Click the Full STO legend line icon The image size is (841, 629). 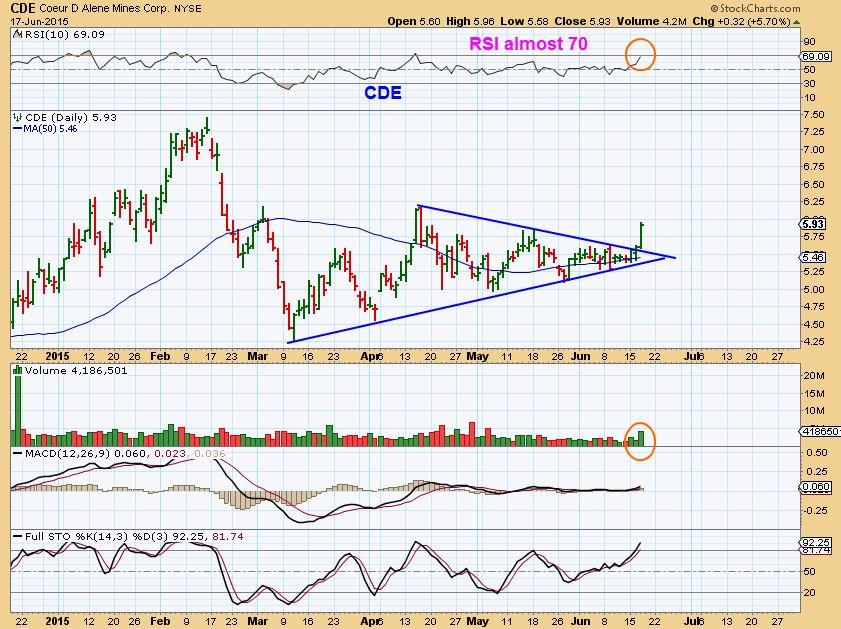pos(17,536)
